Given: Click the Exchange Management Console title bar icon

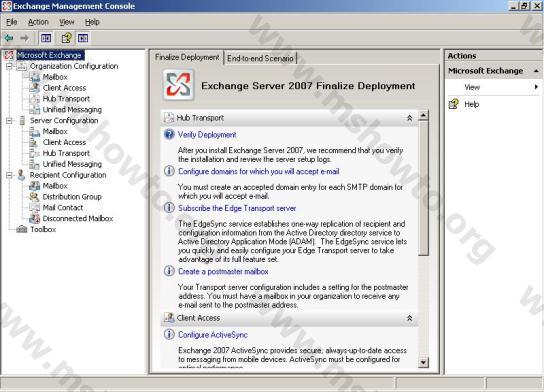Looking at the screenshot, I should click(7, 6).
